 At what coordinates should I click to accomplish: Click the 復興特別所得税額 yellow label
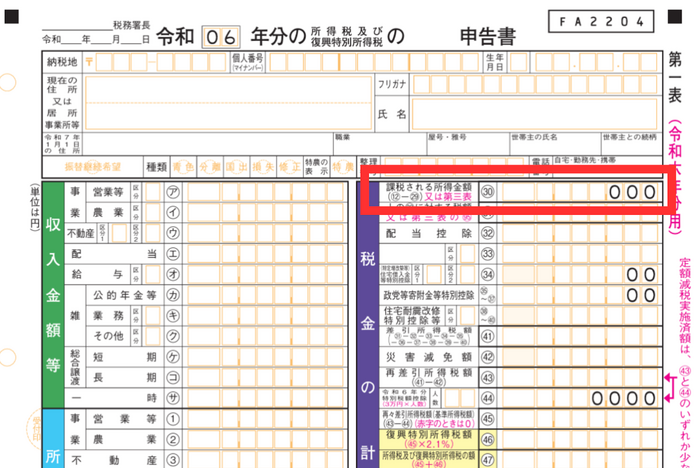coord(429,439)
